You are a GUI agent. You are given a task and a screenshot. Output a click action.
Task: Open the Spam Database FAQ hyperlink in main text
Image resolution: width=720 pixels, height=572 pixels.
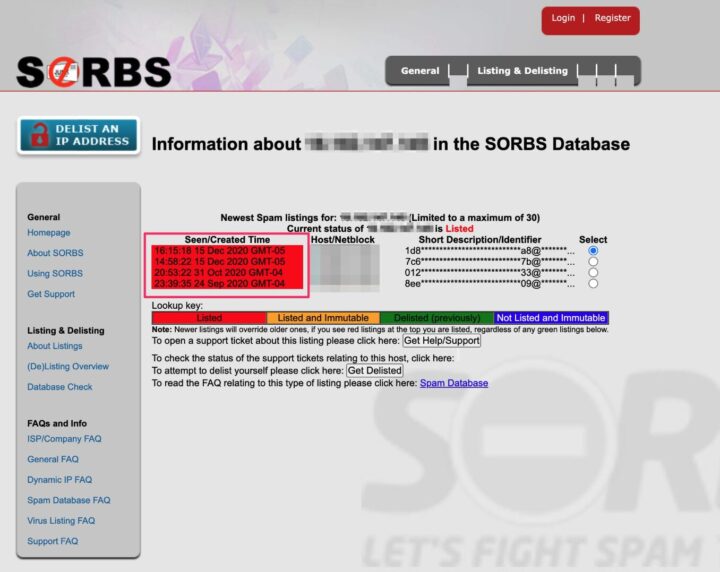454,383
